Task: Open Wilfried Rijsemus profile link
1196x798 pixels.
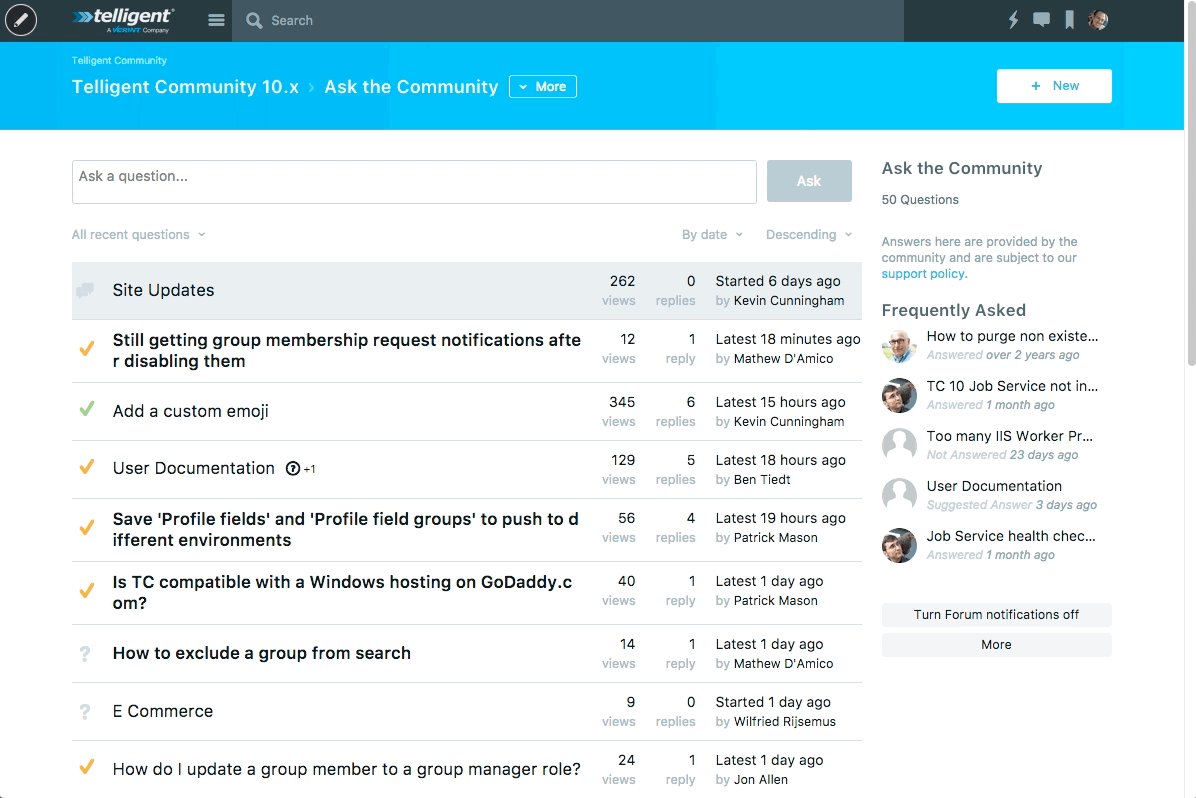Action: tap(785, 722)
